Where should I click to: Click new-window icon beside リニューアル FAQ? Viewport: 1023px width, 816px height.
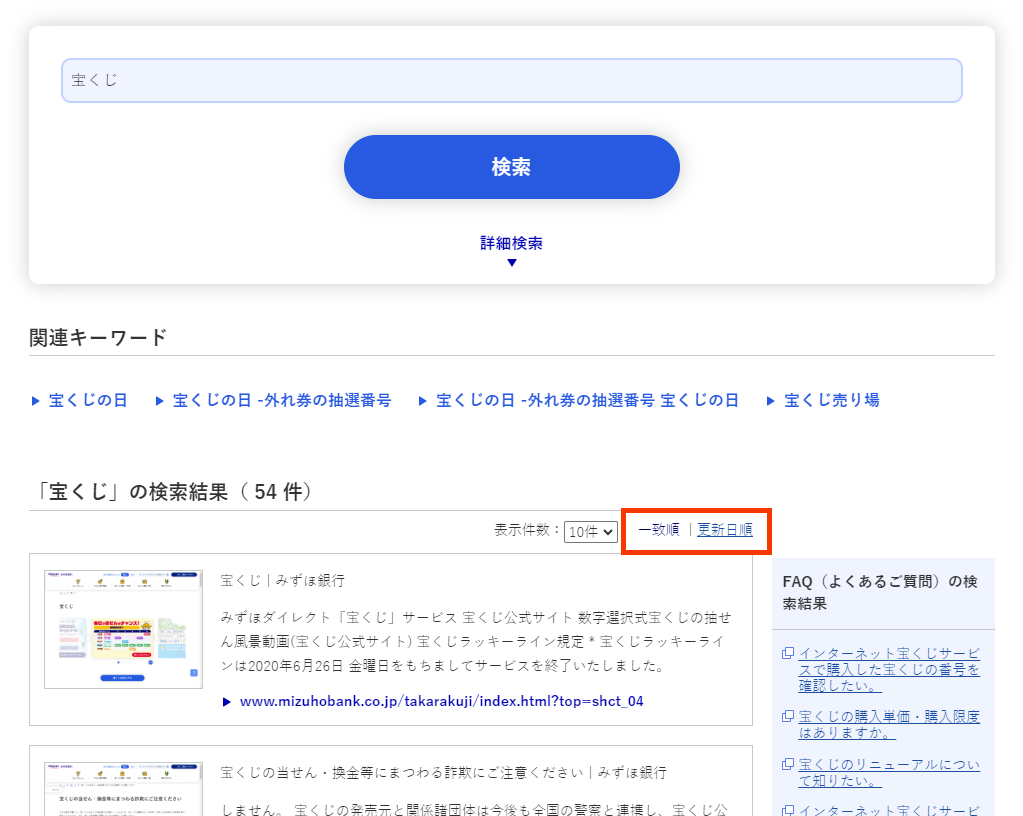tap(788, 764)
